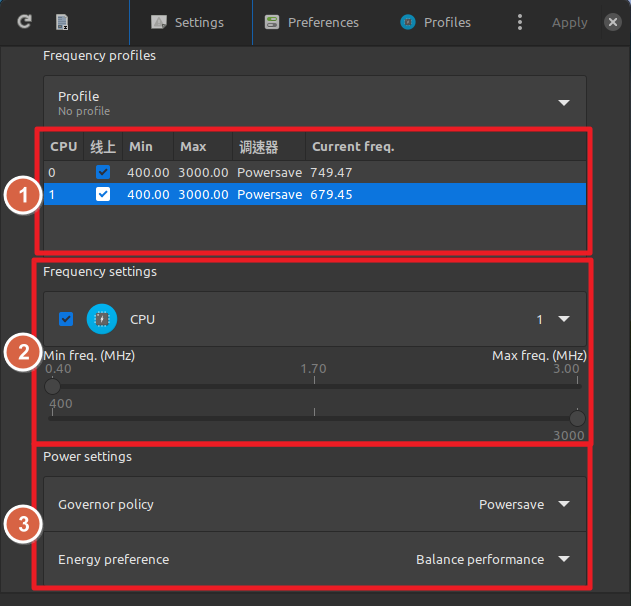Screen dimensions: 631x606
Task: Toggle the online checkbox for CPU 0
Action: click(103, 172)
